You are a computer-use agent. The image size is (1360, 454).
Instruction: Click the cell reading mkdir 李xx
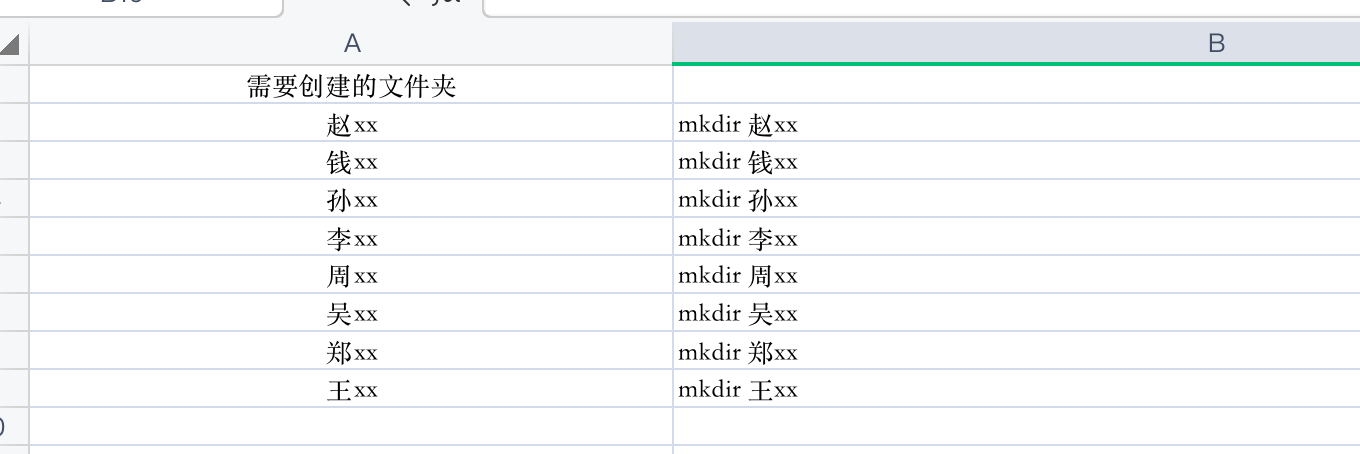(x=738, y=238)
